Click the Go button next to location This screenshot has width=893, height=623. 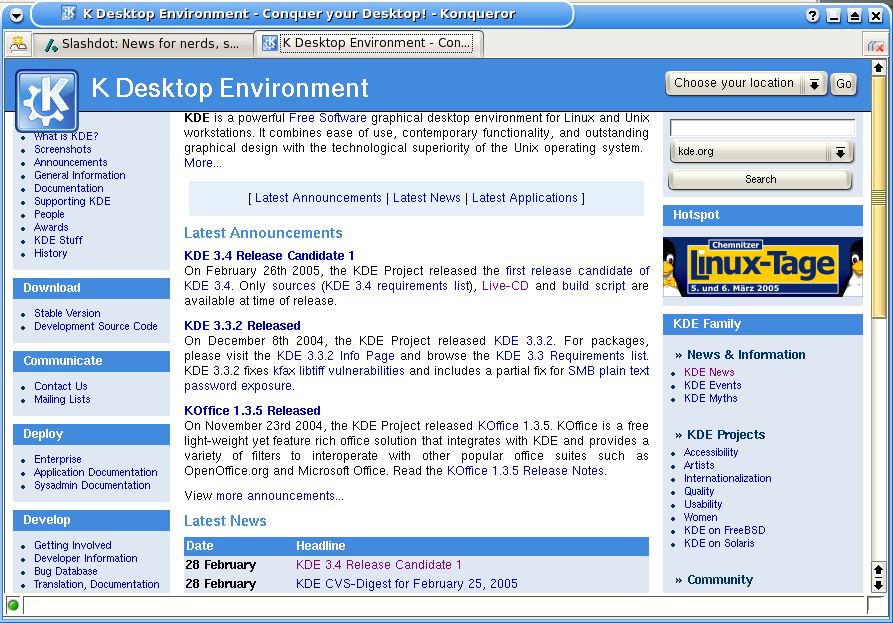point(843,84)
